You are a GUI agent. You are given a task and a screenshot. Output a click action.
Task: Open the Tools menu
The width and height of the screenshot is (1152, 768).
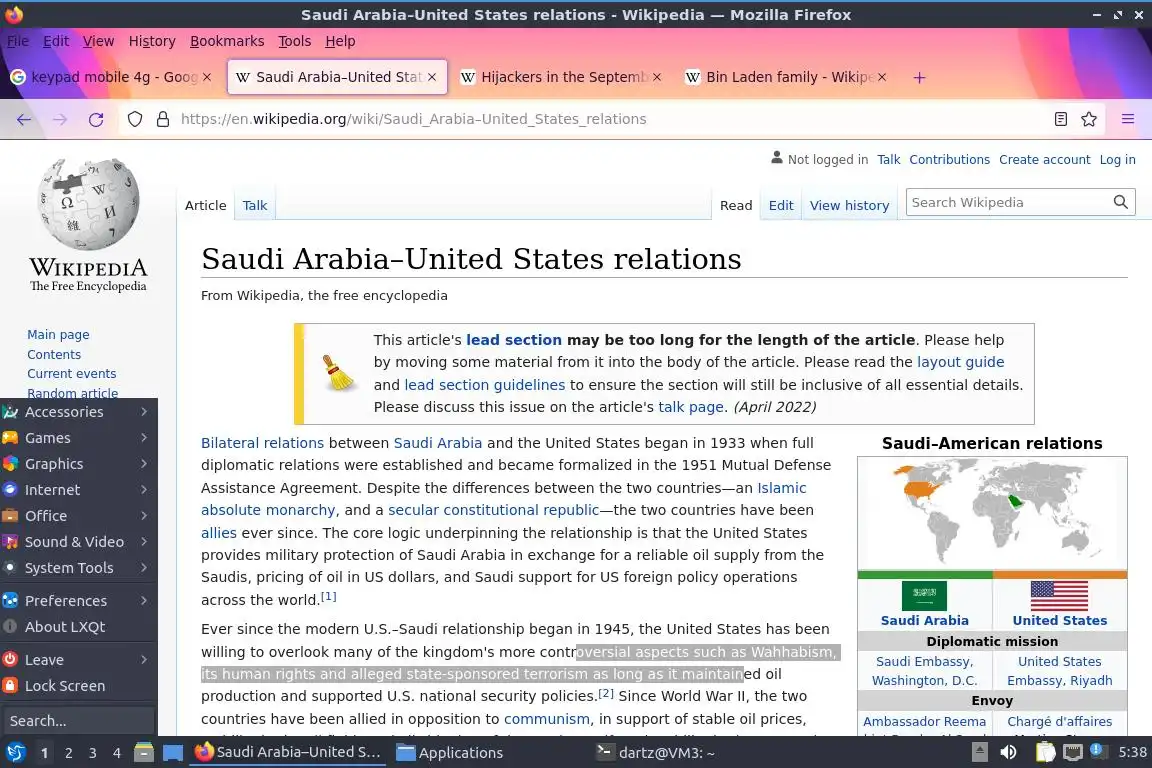click(x=295, y=41)
